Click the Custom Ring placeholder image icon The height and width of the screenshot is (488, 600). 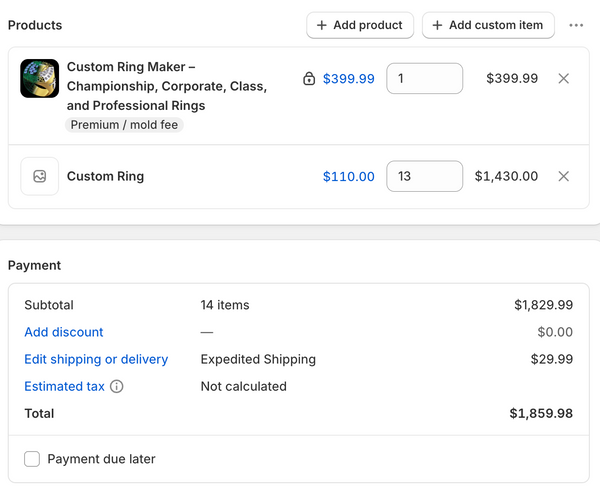pos(39,176)
